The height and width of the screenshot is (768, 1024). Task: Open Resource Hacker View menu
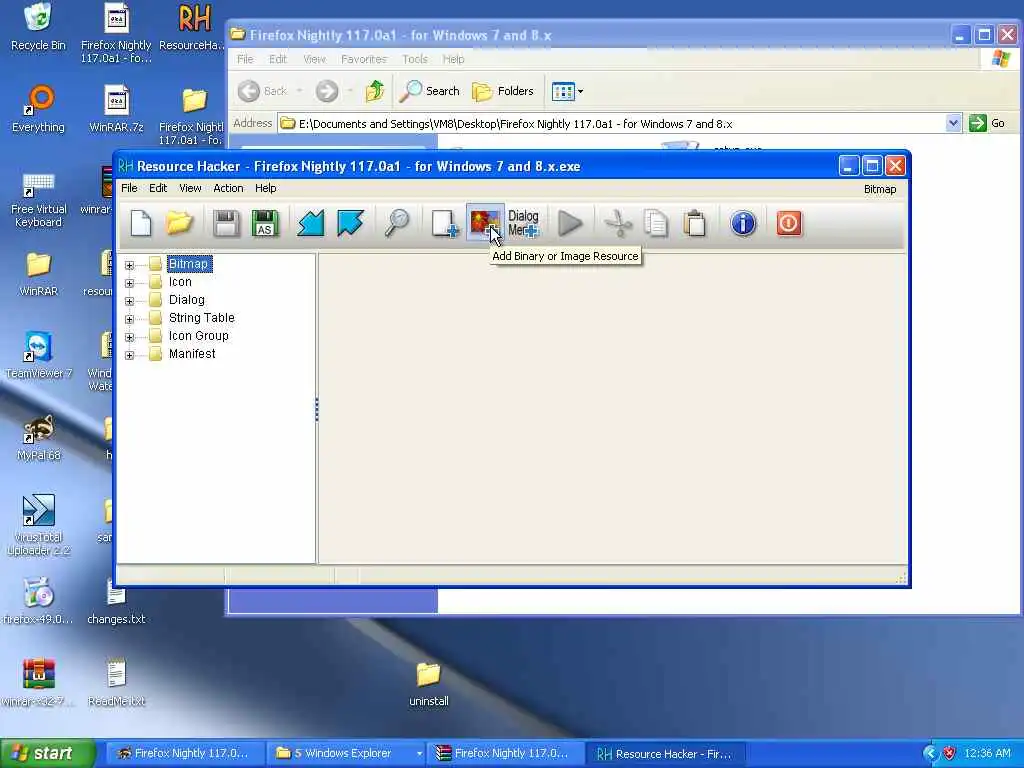(x=190, y=188)
